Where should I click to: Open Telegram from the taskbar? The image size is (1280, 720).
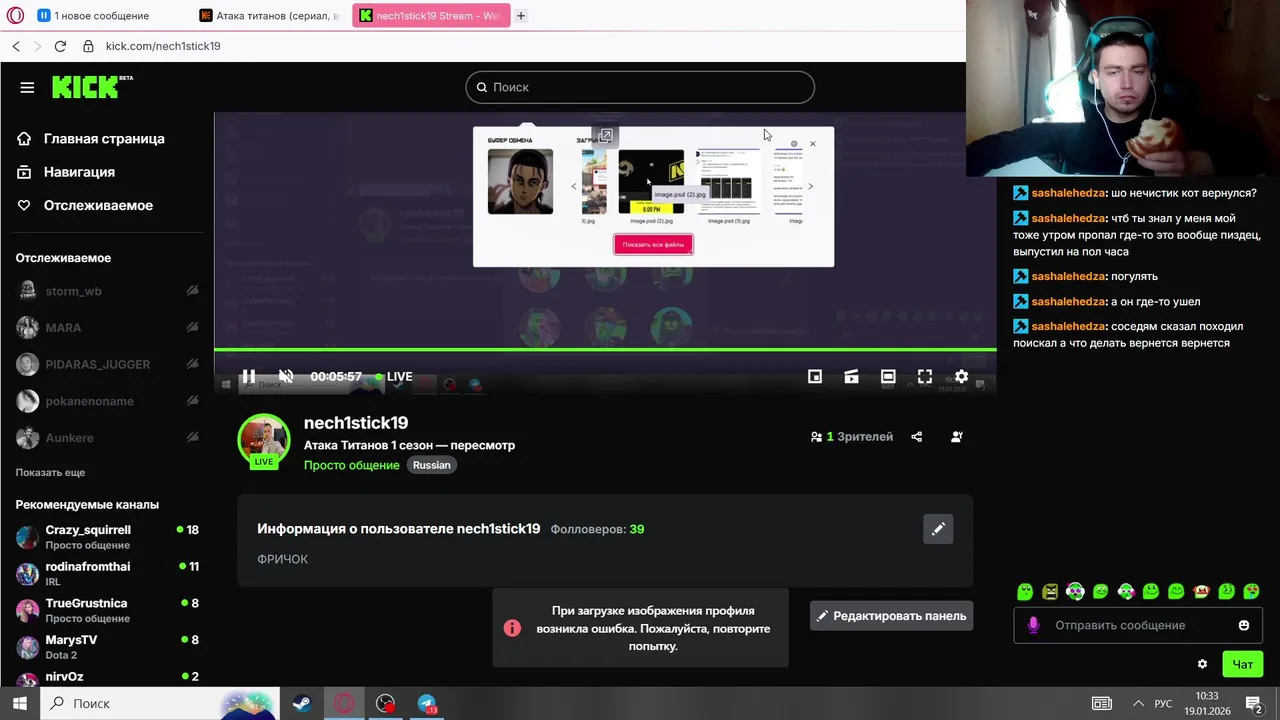click(x=428, y=703)
